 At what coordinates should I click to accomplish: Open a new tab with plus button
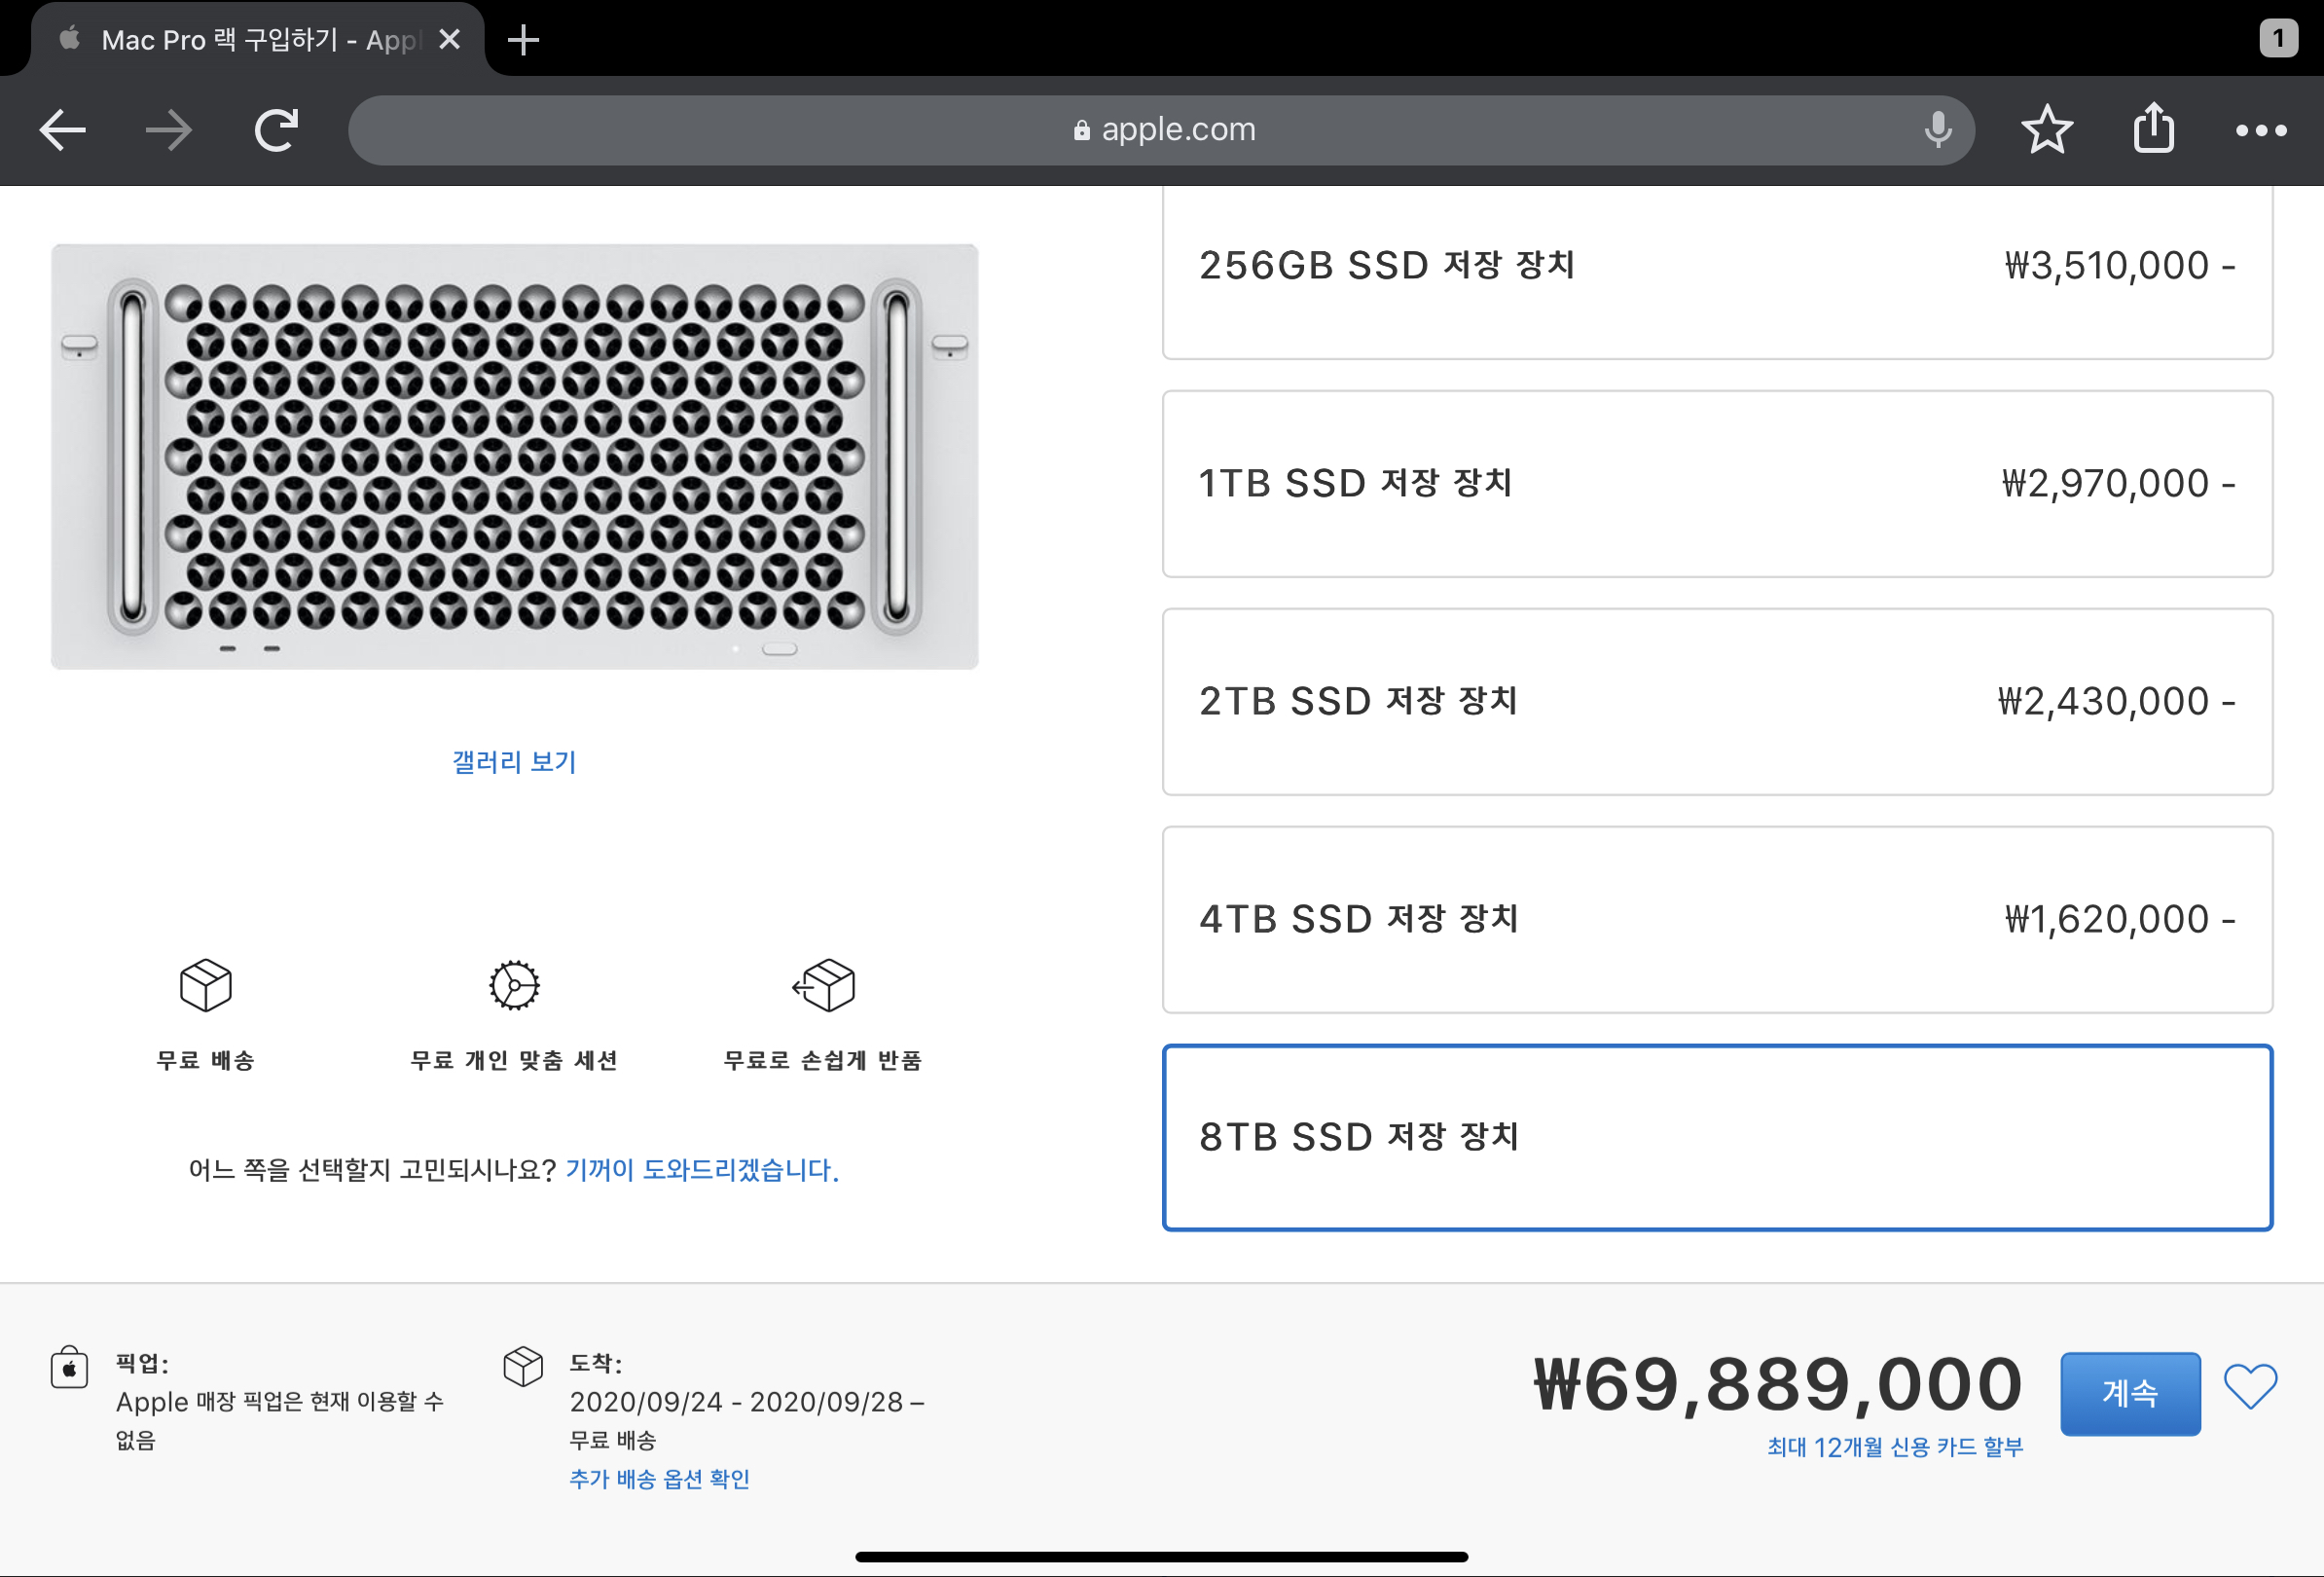click(523, 40)
